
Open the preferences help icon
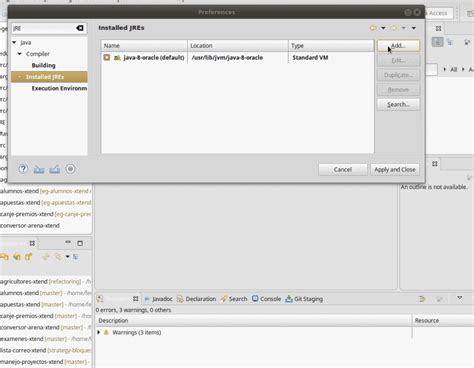pyautogui.click(x=23, y=169)
